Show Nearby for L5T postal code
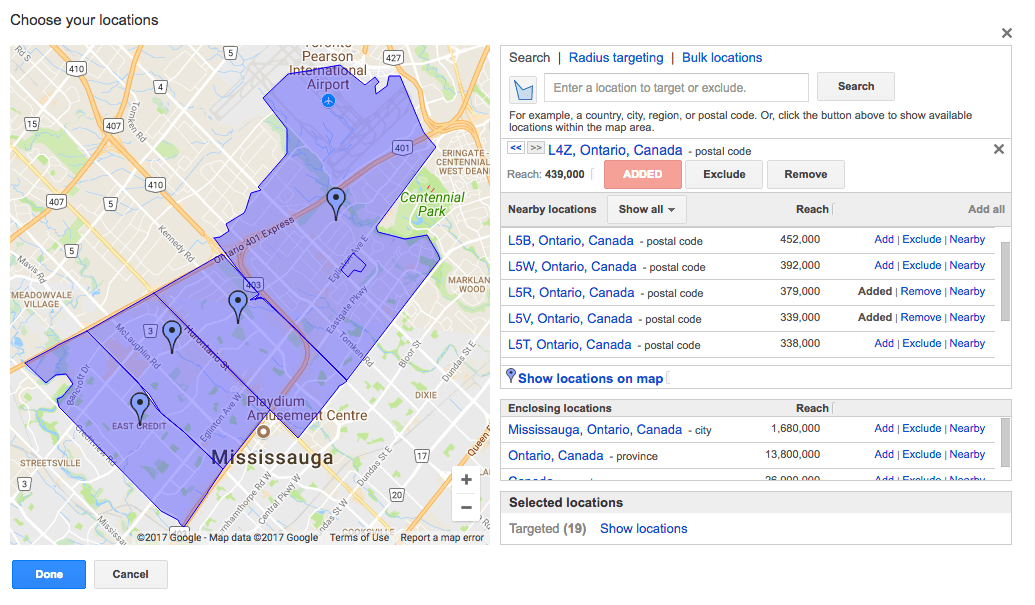 click(x=967, y=343)
